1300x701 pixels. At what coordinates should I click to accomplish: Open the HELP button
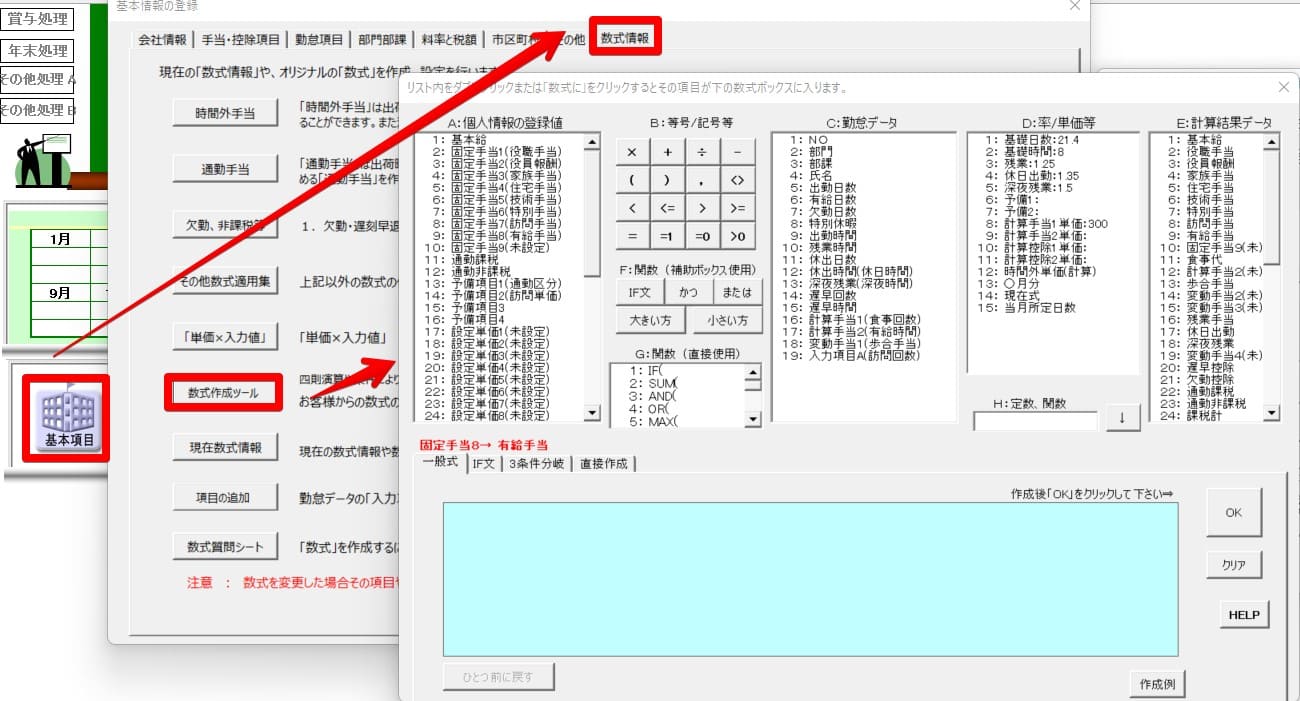1244,614
